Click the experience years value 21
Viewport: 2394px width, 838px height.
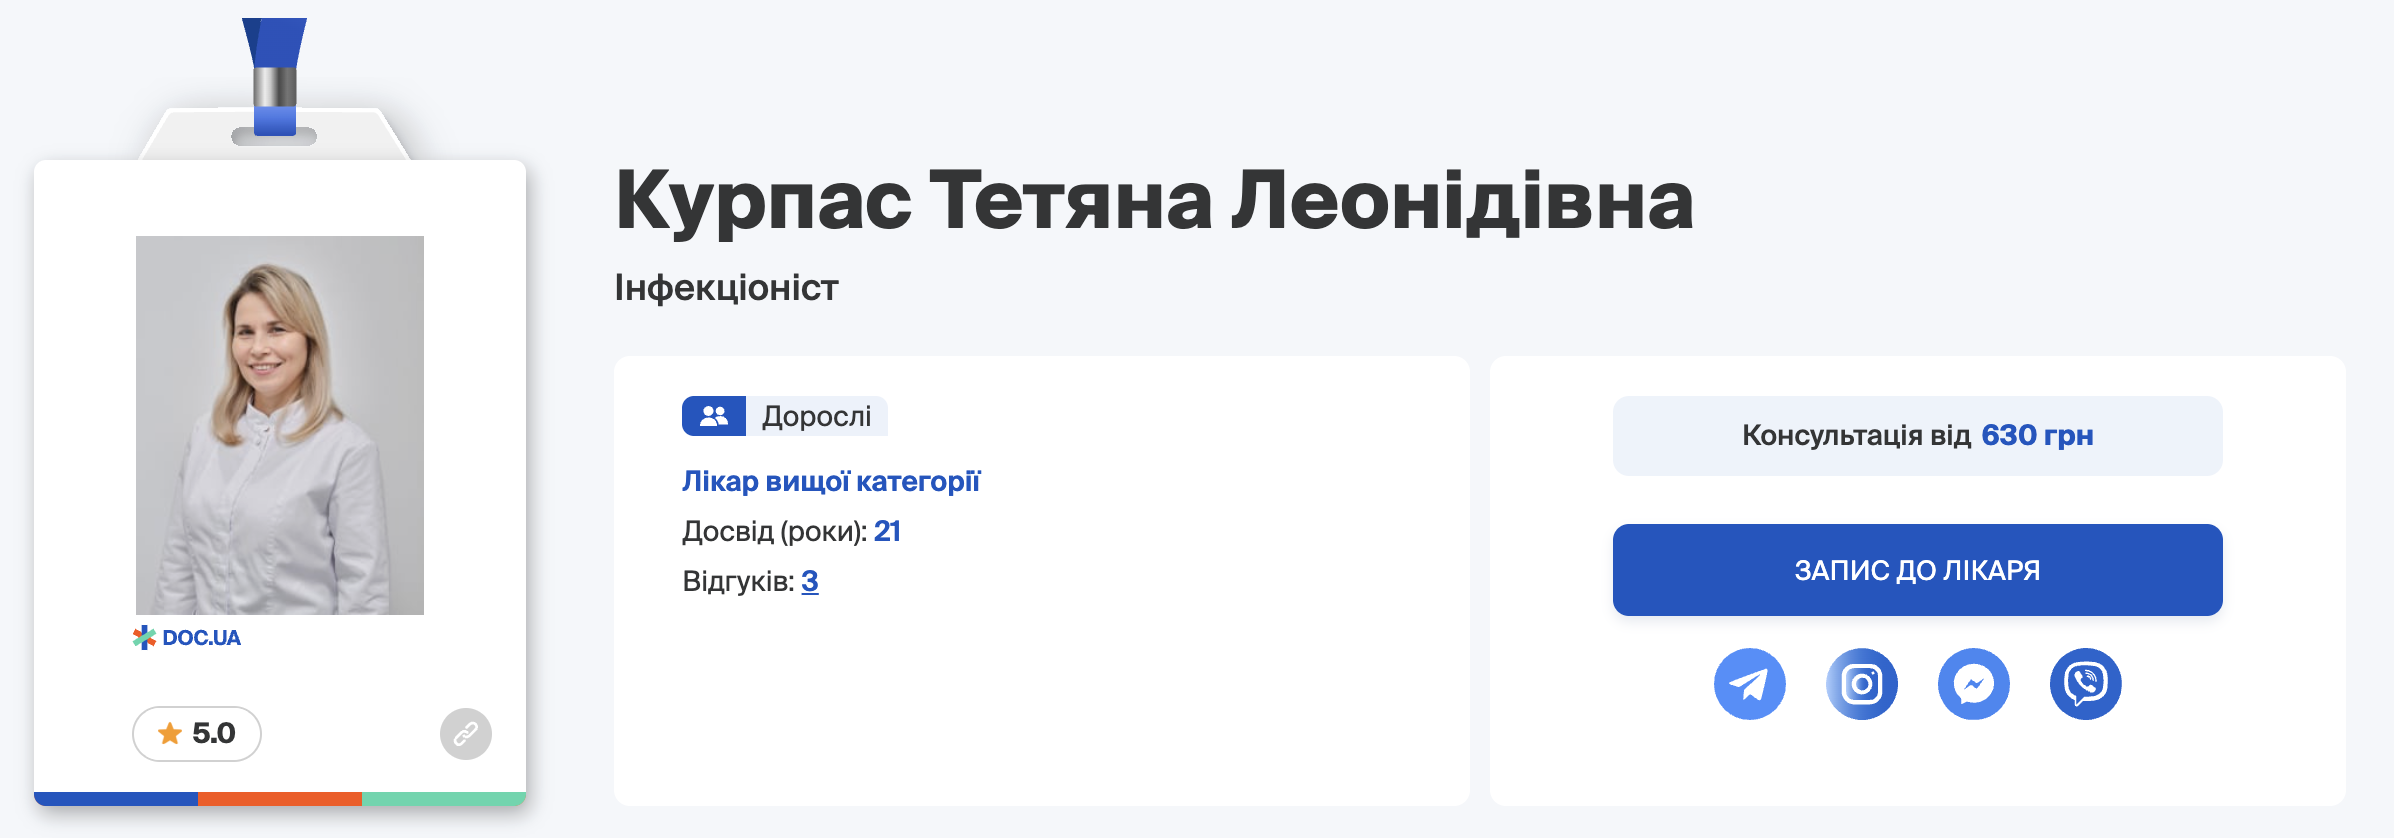pyautogui.click(x=887, y=531)
